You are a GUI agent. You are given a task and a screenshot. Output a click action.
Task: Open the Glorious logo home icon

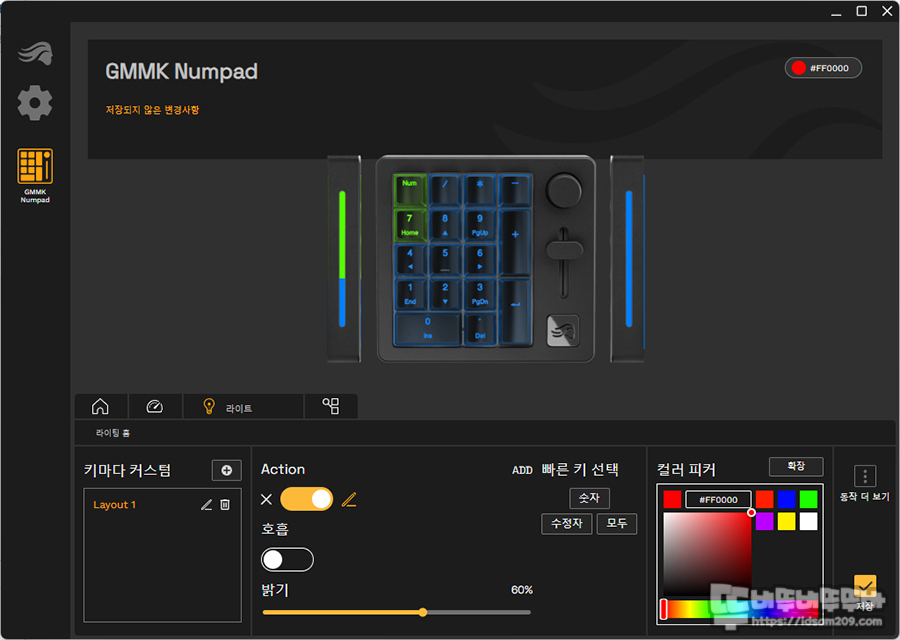35,53
